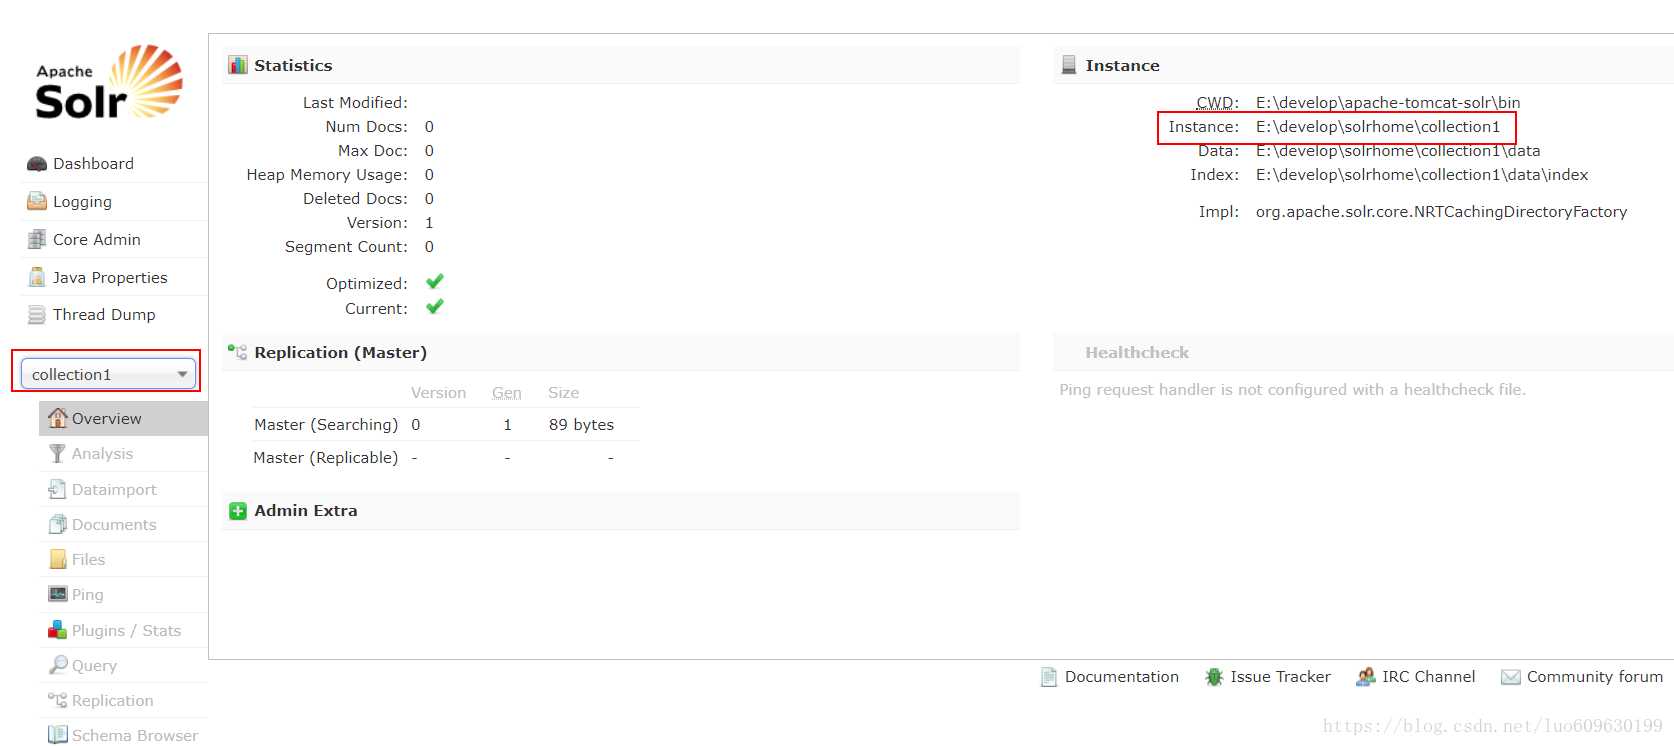Click the Instance server icon
1674x746 pixels.
coord(1069,65)
